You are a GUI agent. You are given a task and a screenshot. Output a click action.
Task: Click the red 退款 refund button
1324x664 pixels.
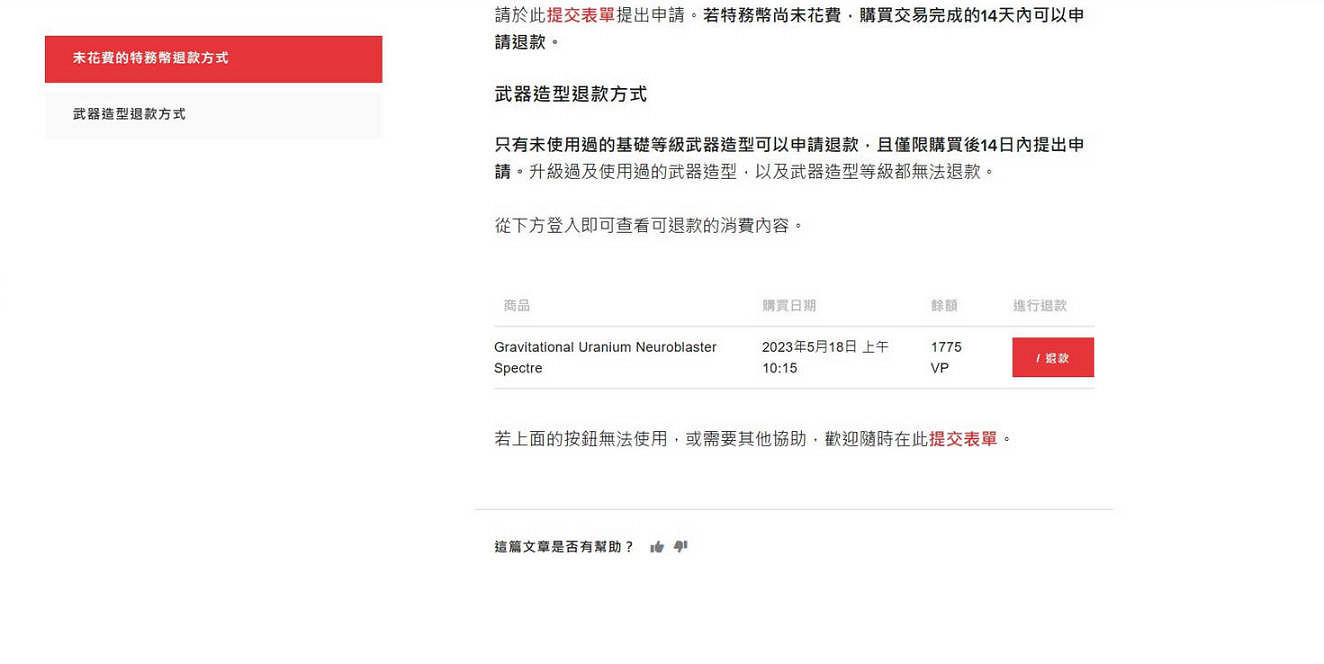(1052, 357)
